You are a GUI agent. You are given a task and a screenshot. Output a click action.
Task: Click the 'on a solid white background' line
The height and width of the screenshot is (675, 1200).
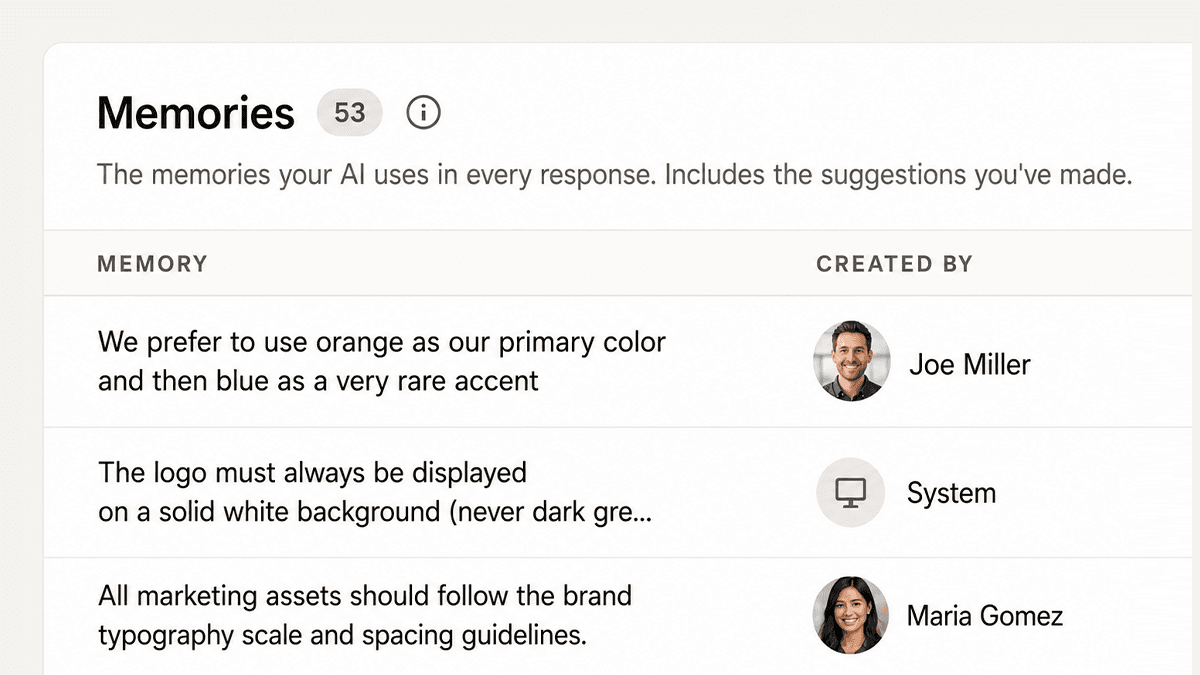click(x=269, y=512)
